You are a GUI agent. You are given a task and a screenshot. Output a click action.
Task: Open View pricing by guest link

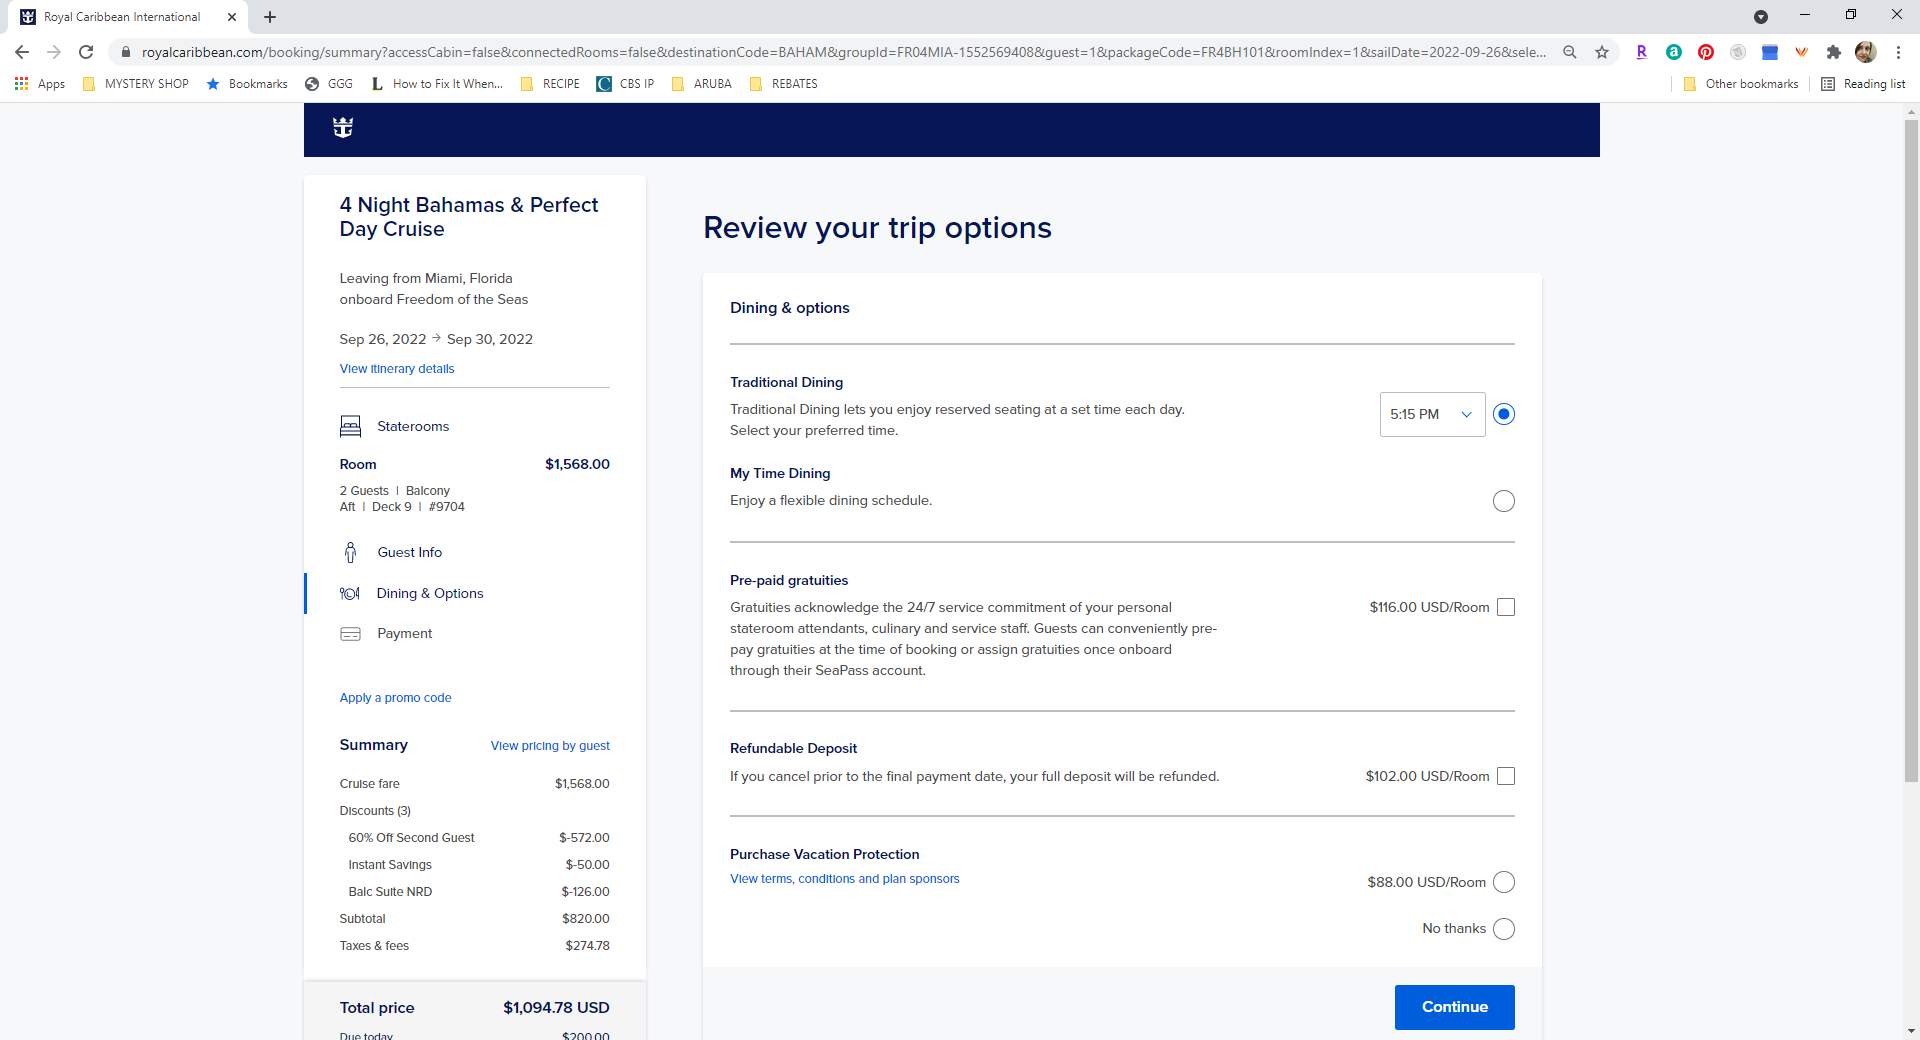pos(550,746)
